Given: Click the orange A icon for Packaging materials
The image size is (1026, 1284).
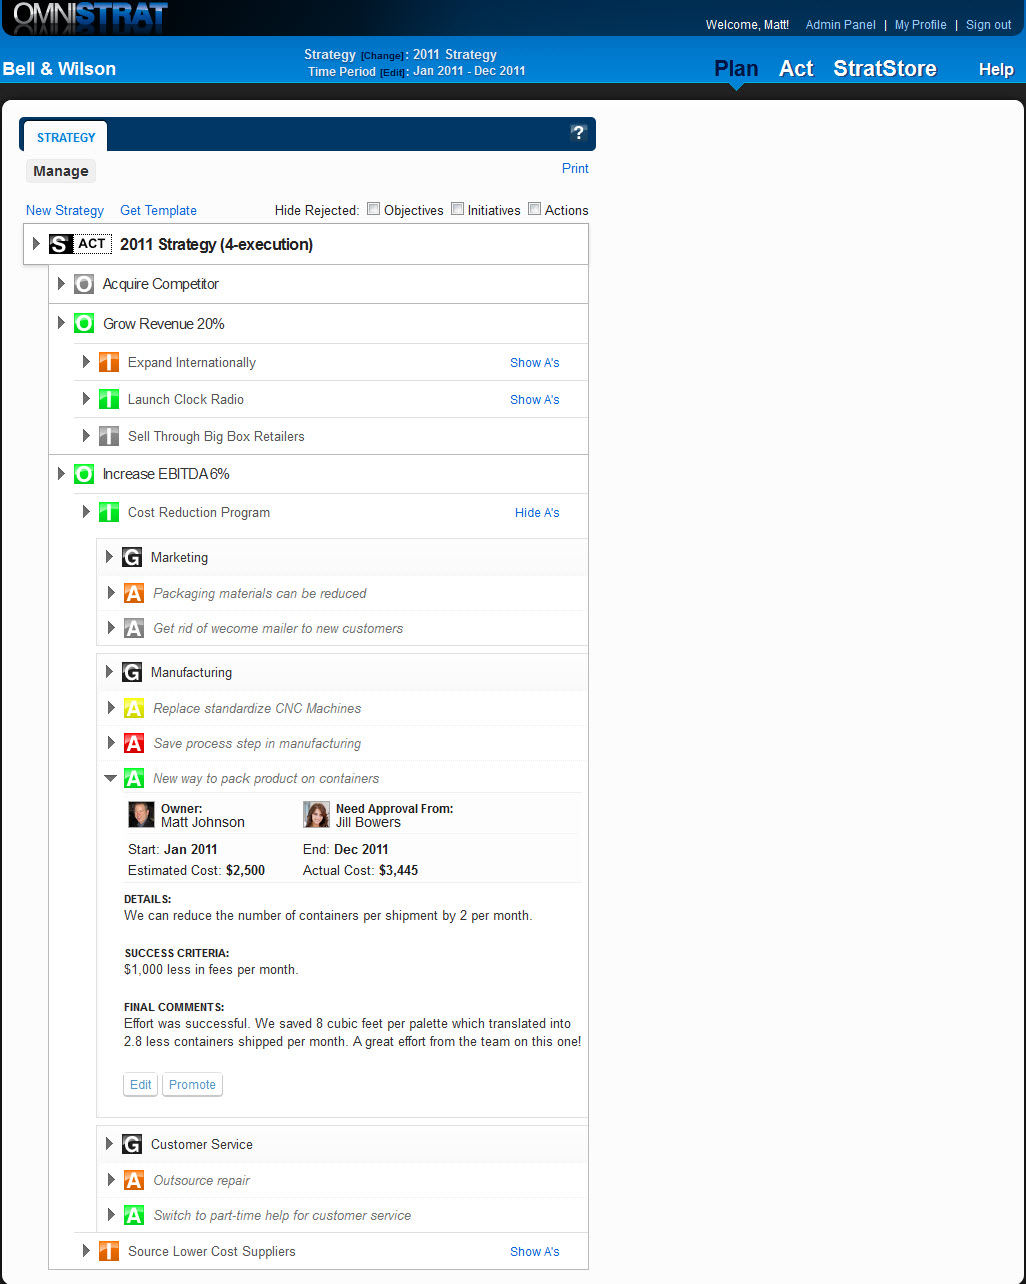Looking at the screenshot, I should (134, 594).
